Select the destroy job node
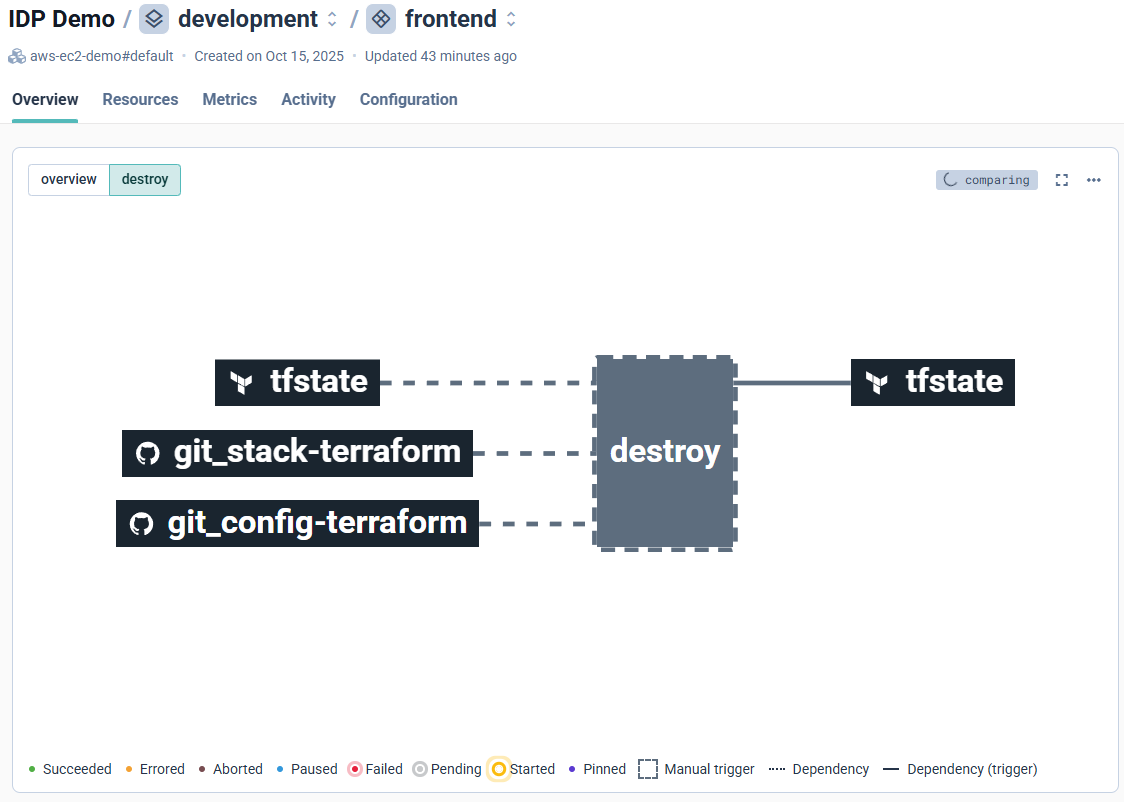Screen dimensions: 1124x802 click(x=665, y=452)
